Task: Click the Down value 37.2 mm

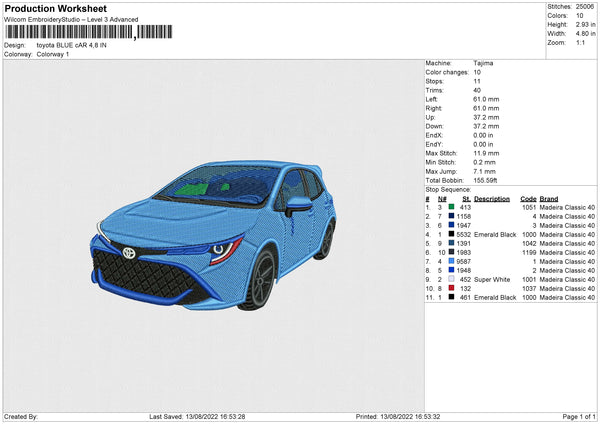Action: 486,126
